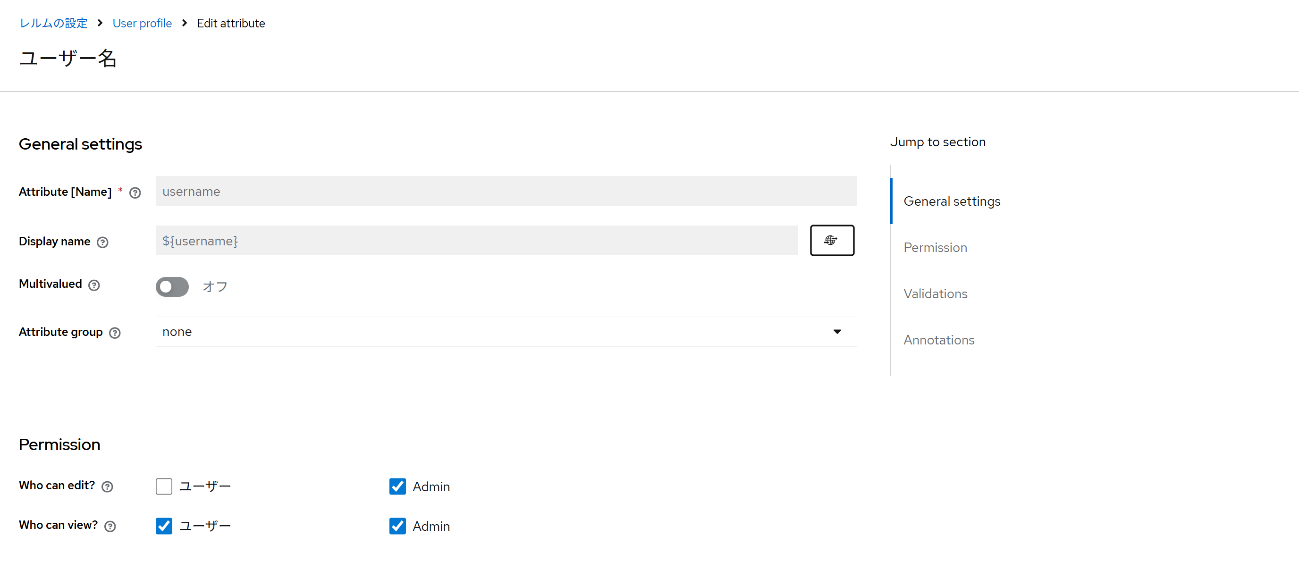
Task: Go to レルムの設定 breadcrumb link
Action: [x=54, y=23]
